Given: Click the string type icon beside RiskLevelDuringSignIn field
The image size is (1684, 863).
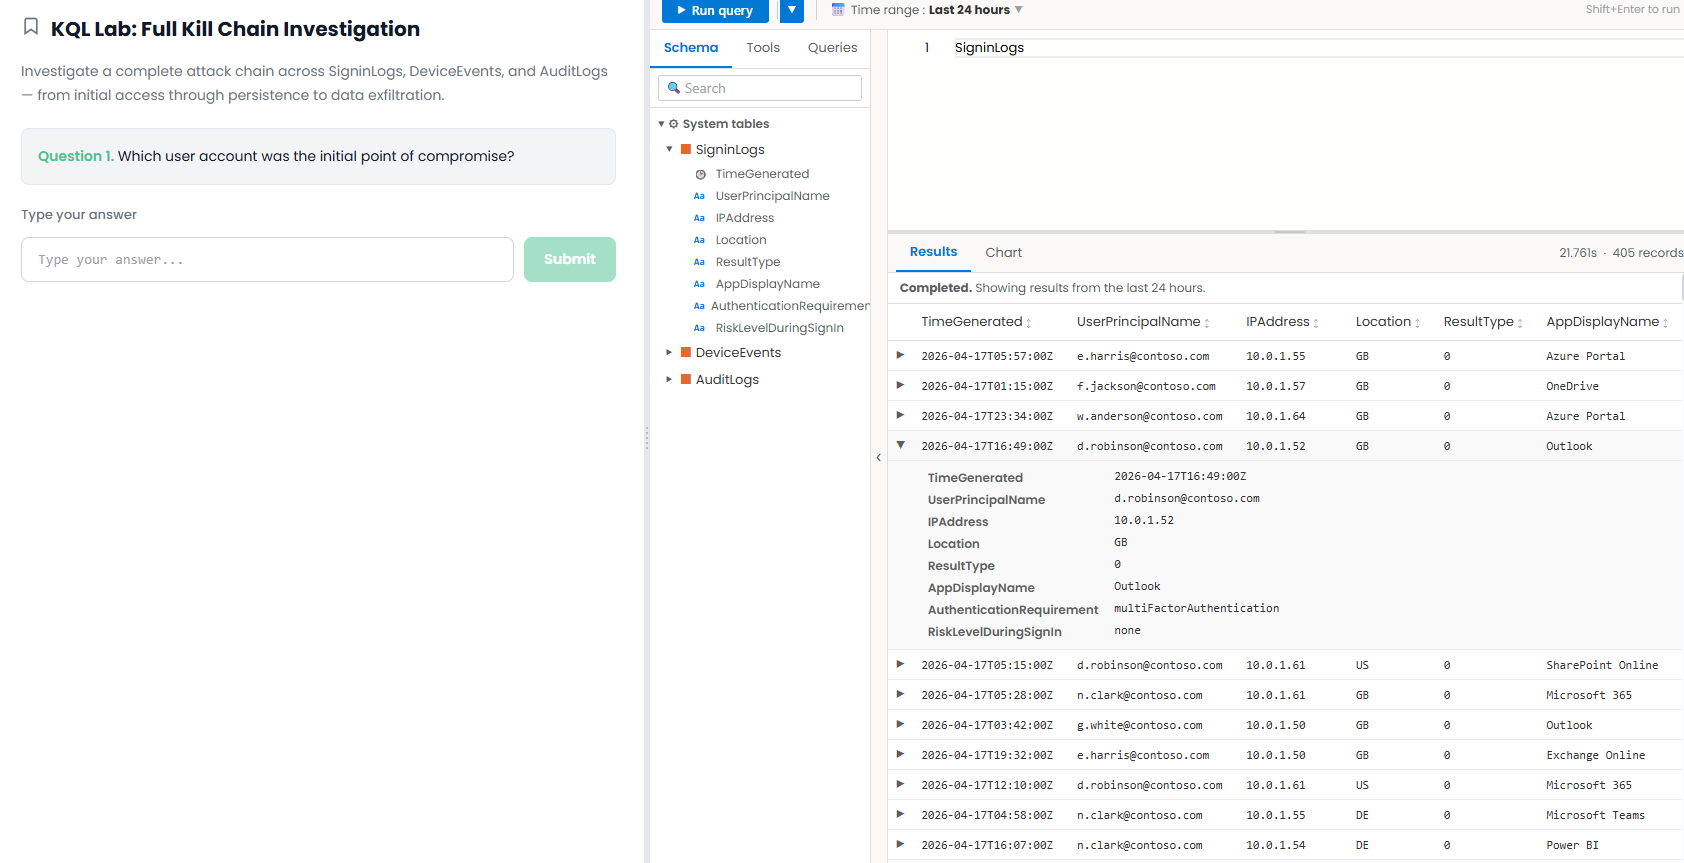Looking at the screenshot, I should click(699, 328).
